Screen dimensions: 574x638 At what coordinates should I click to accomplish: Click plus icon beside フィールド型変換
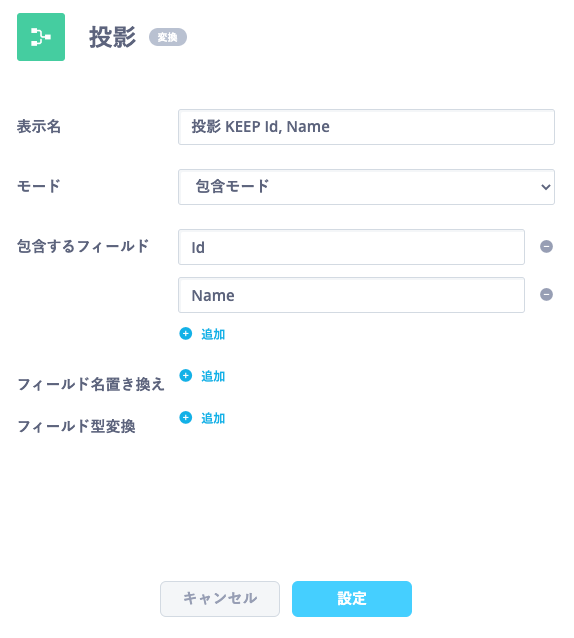pos(186,417)
